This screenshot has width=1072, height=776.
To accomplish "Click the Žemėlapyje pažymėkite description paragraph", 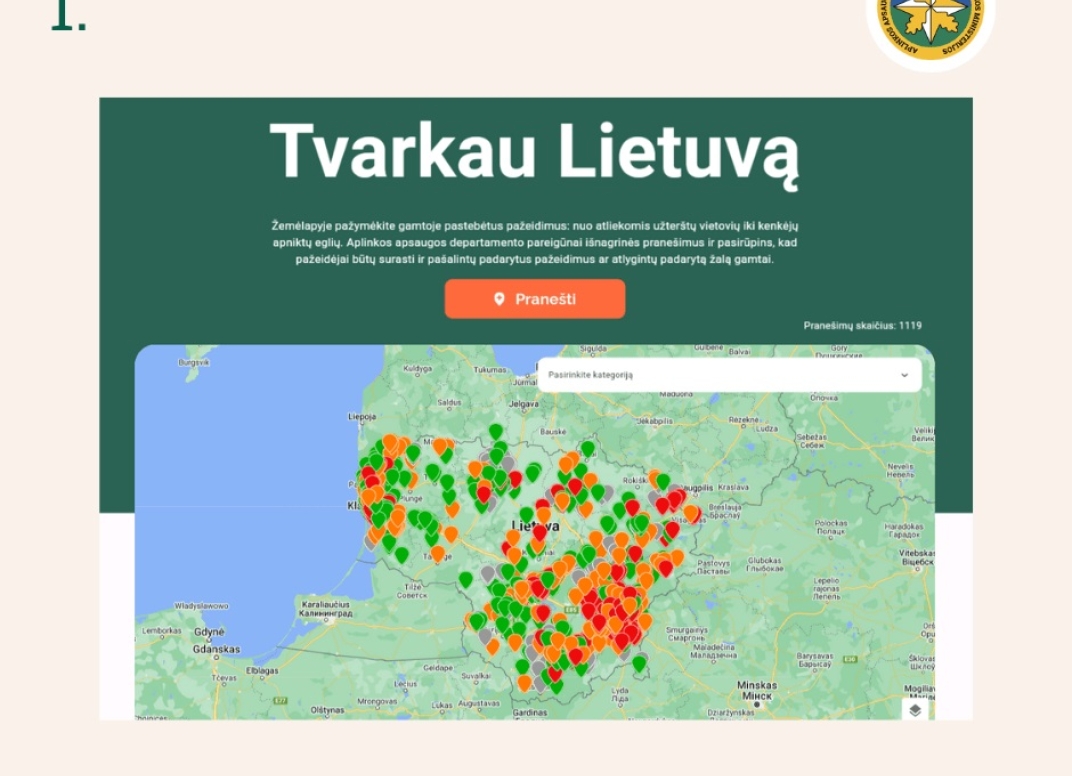I will 535,242.
